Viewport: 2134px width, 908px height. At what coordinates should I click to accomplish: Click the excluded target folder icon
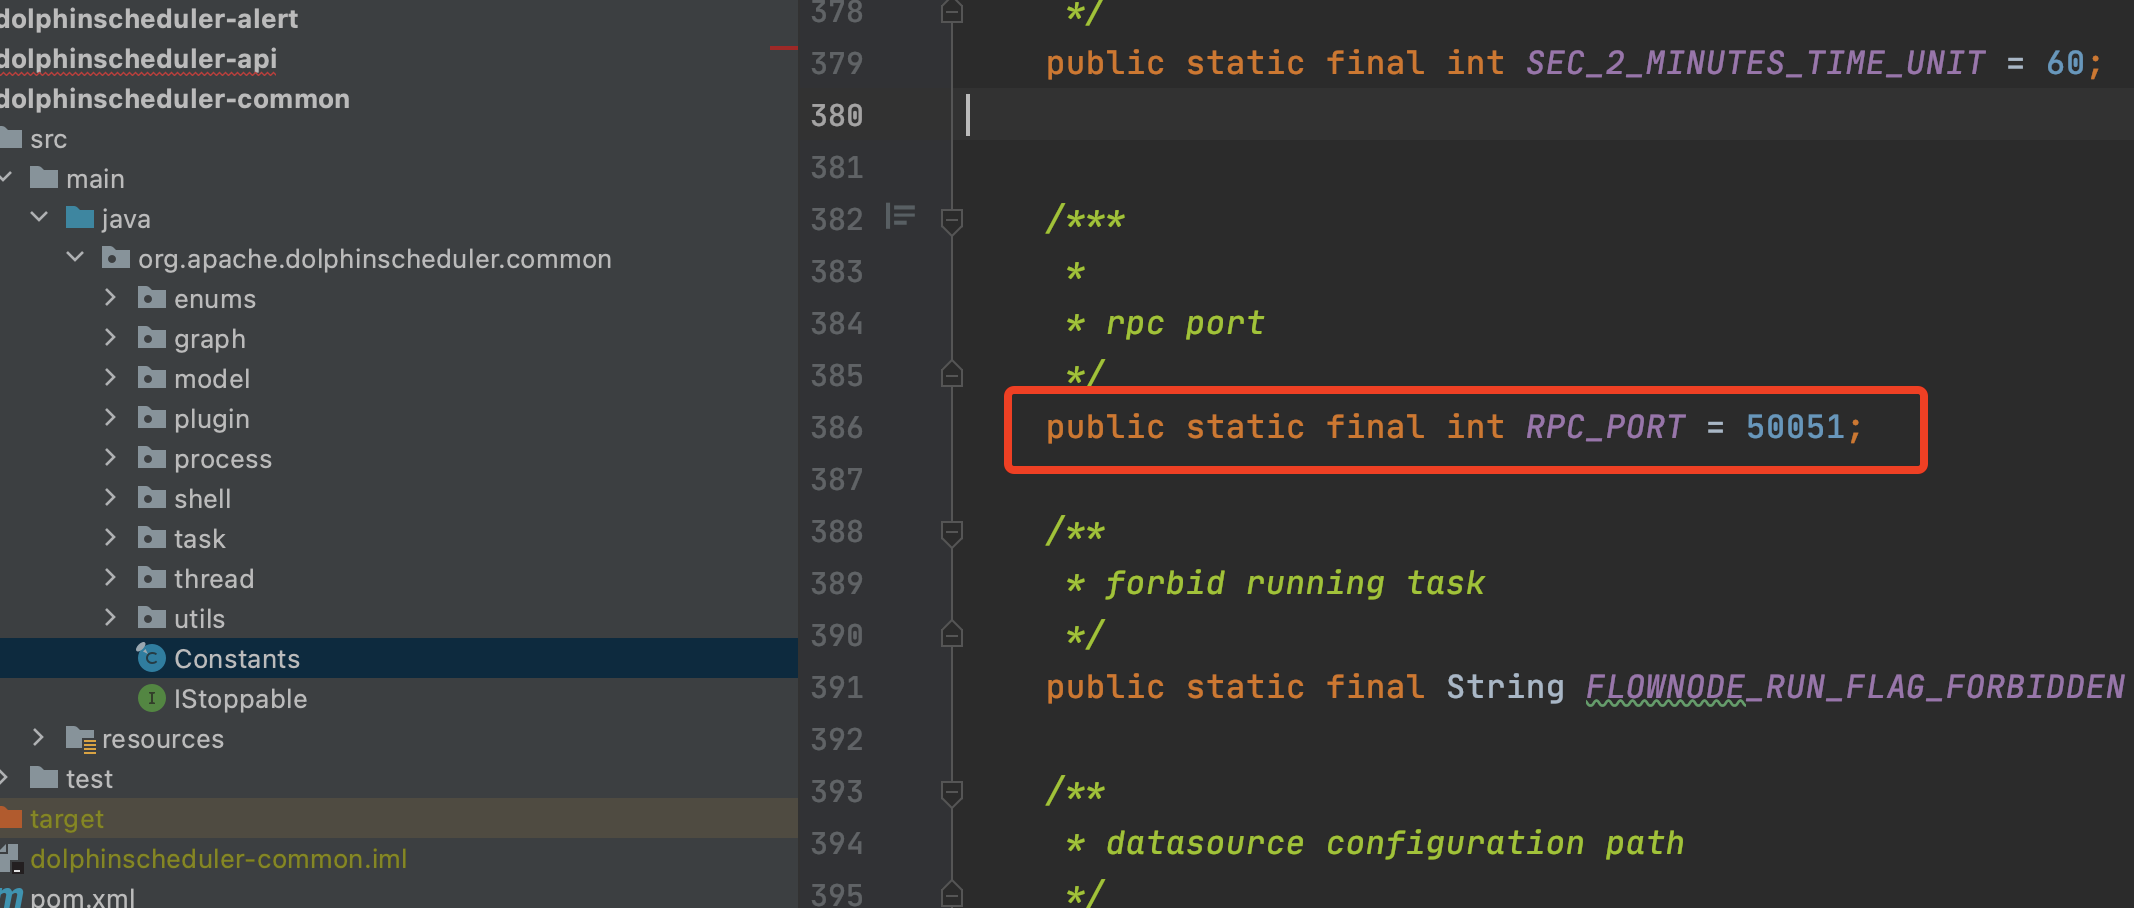12,818
